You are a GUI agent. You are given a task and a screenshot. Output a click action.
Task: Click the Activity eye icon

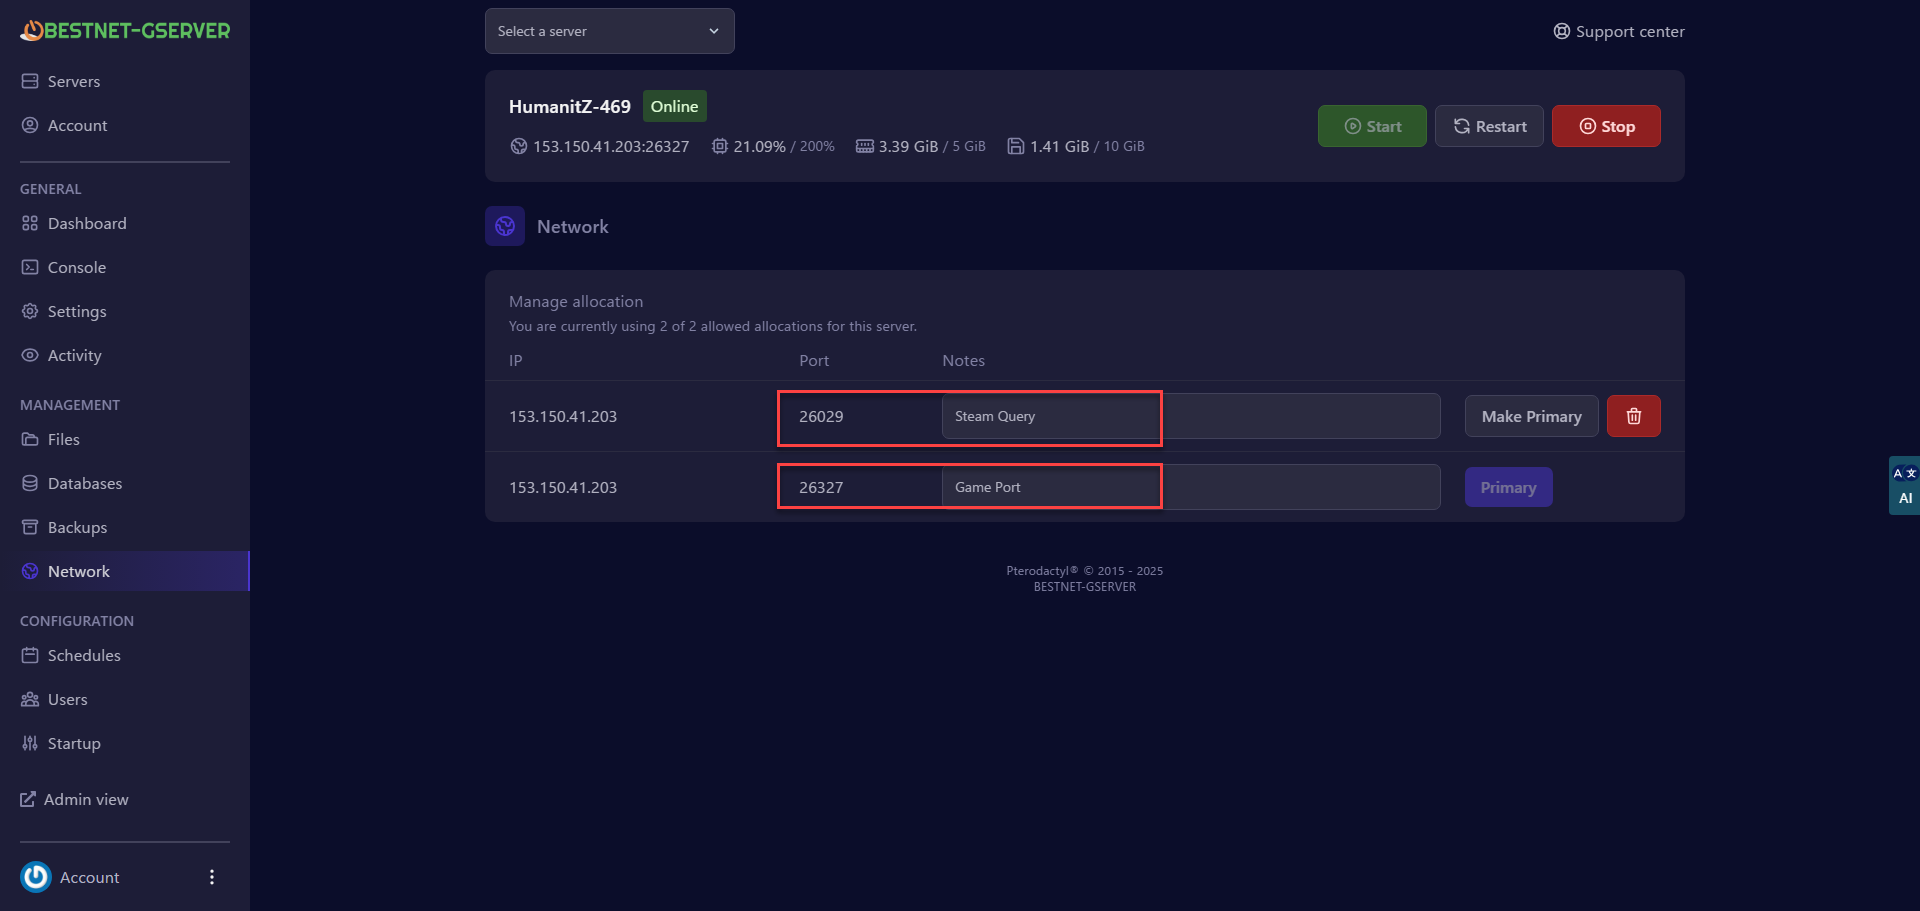click(x=30, y=355)
